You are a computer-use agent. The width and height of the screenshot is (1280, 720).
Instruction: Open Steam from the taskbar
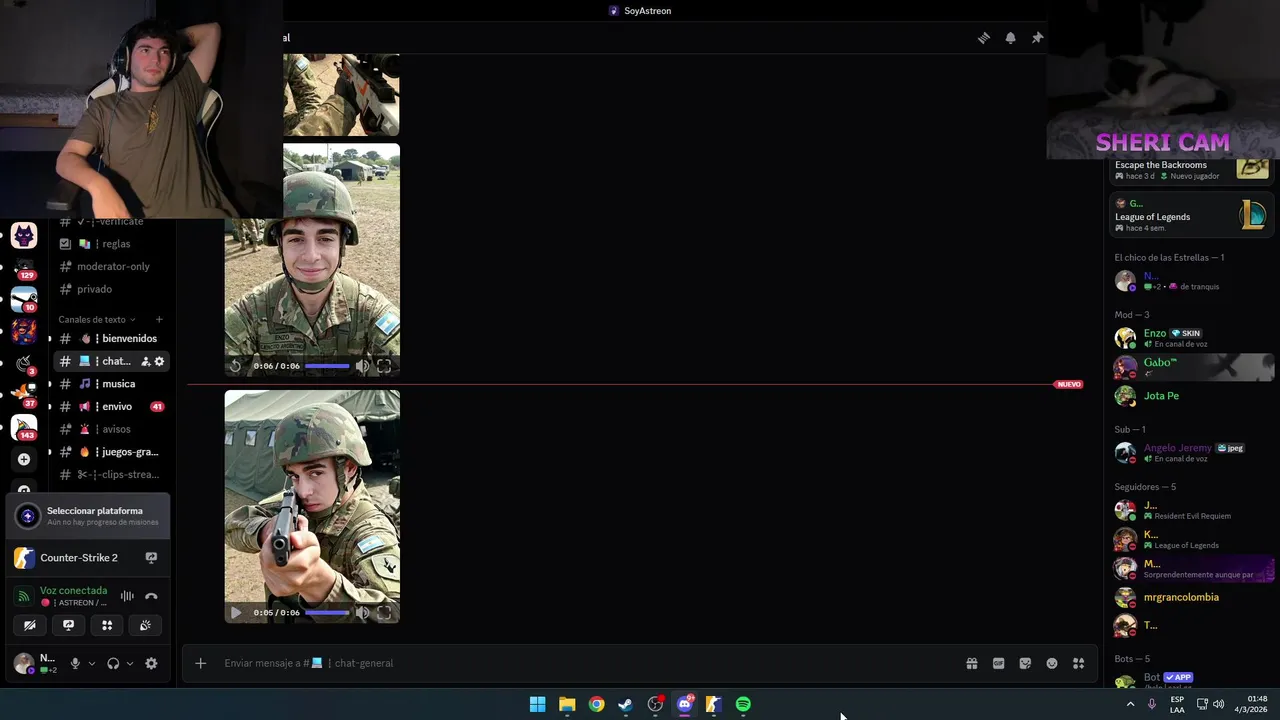[625, 704]
